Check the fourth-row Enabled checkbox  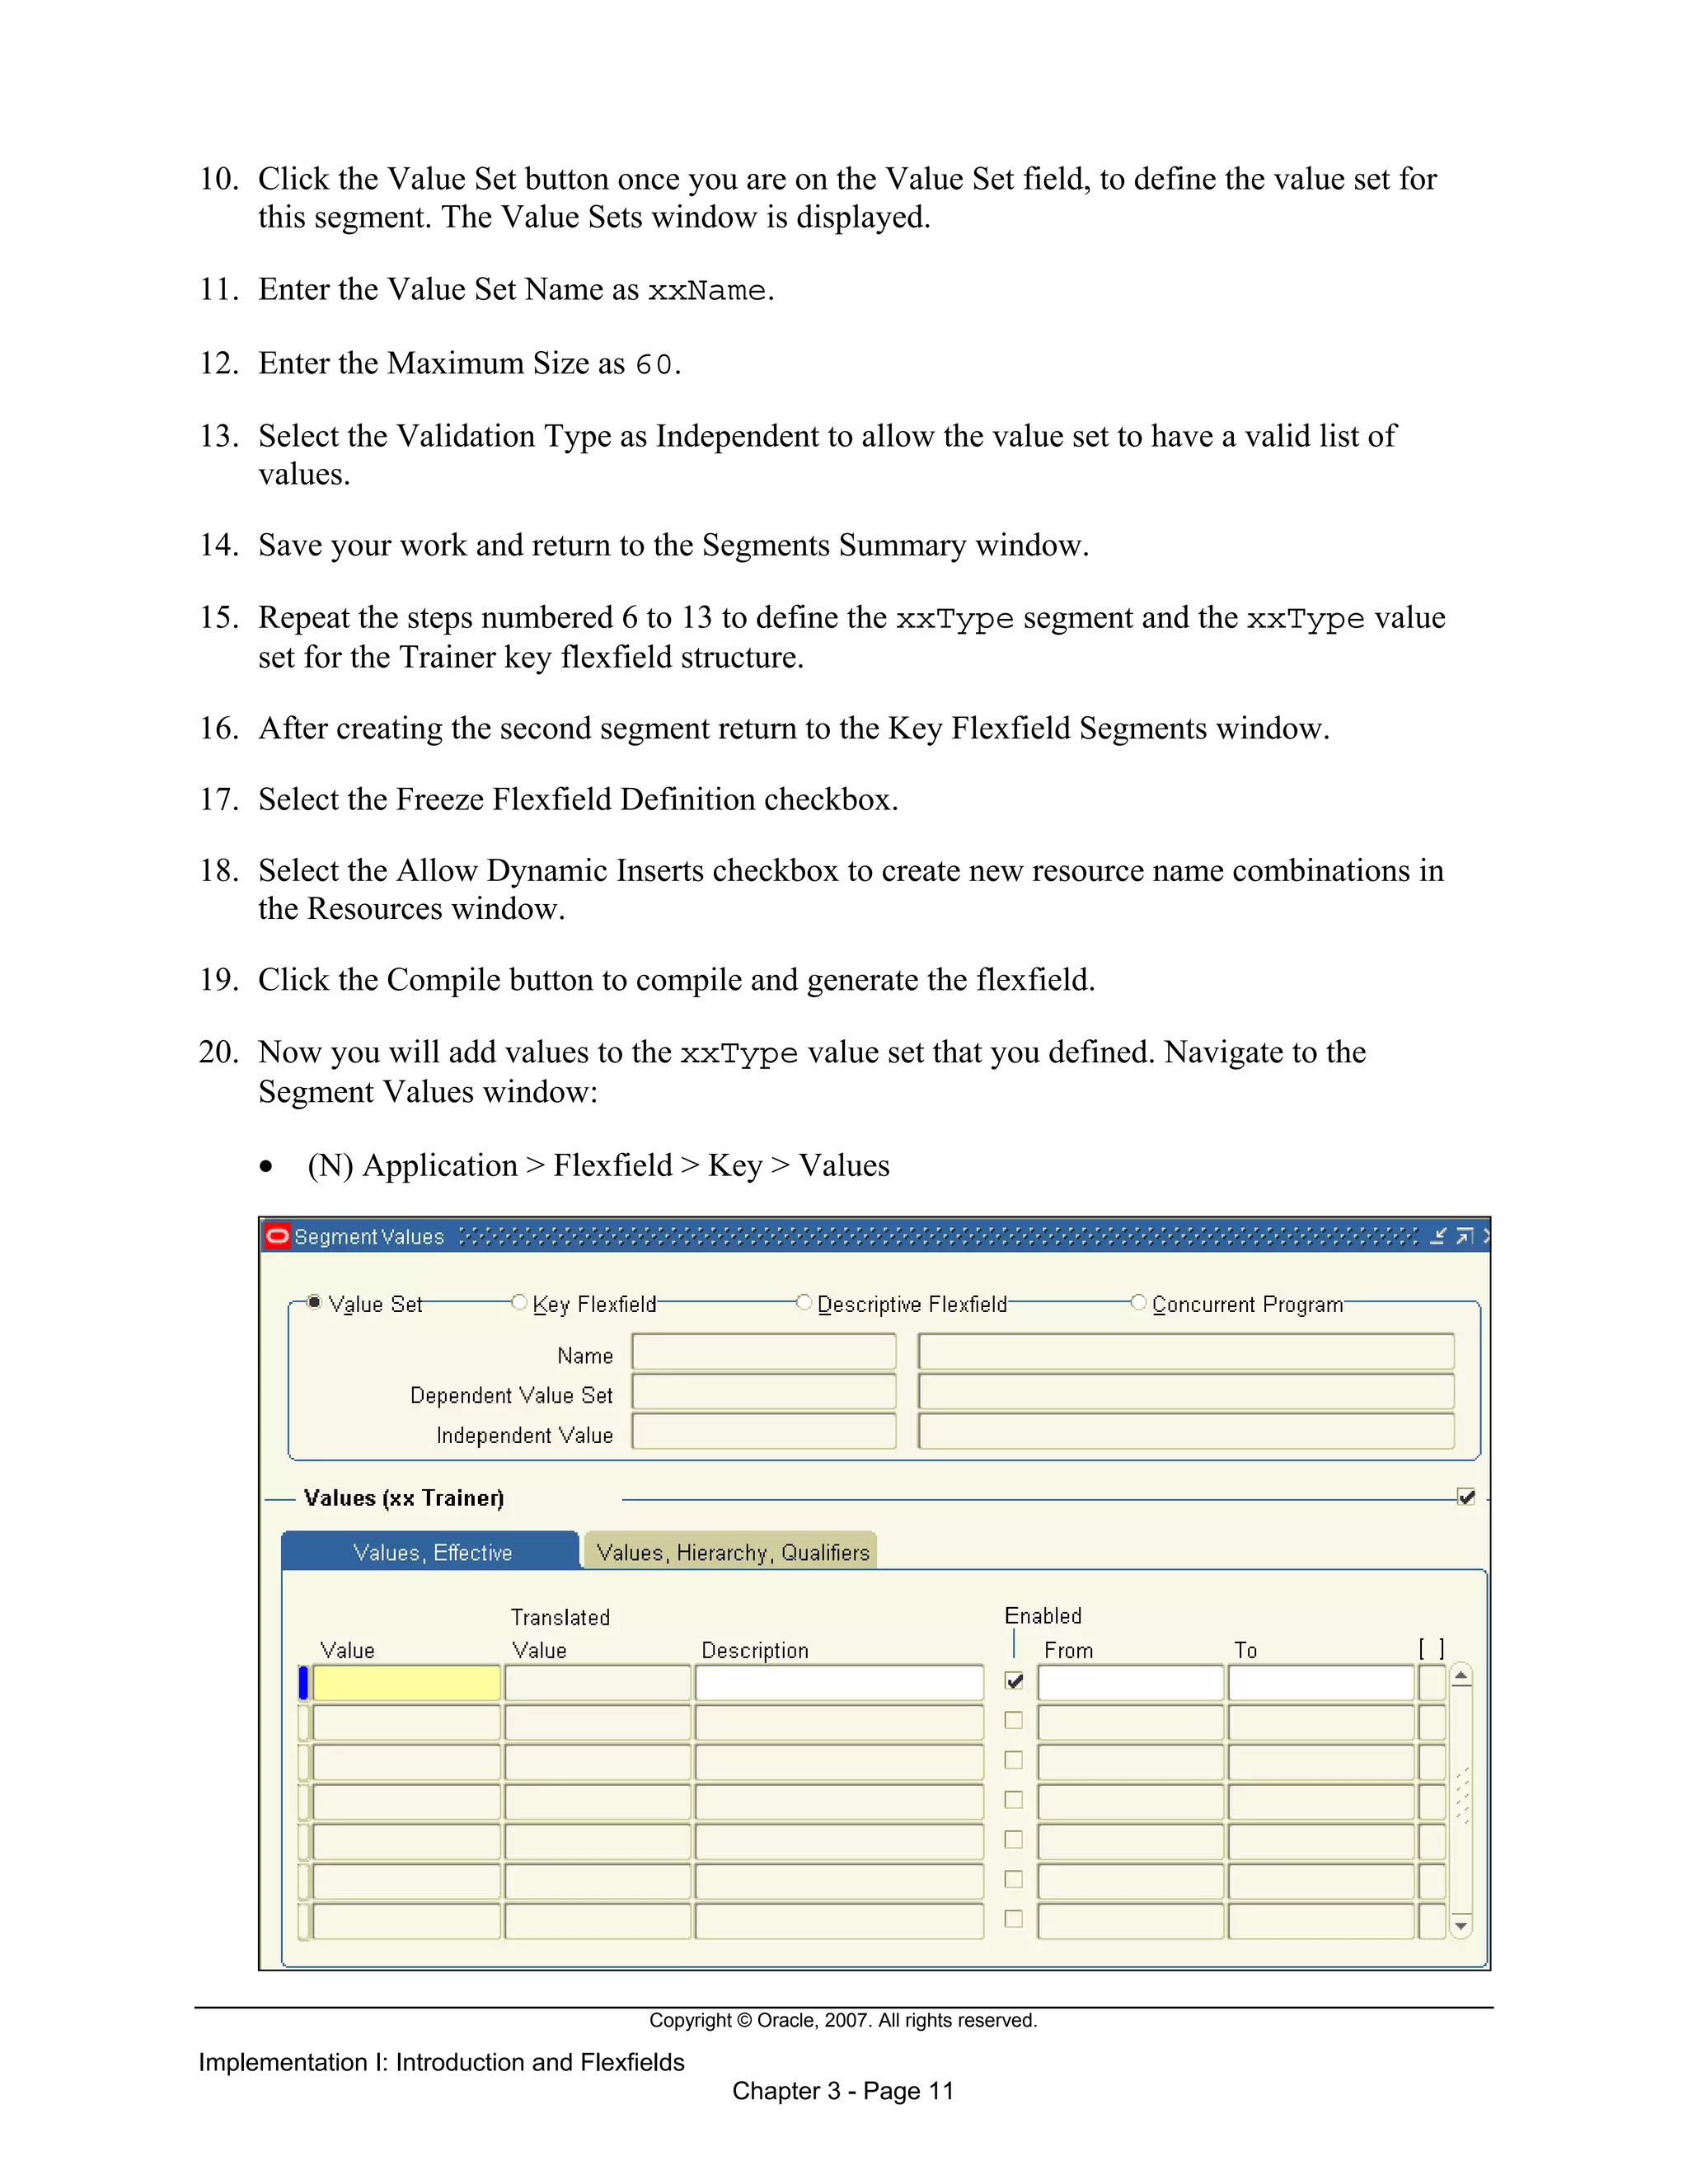1014,1800
